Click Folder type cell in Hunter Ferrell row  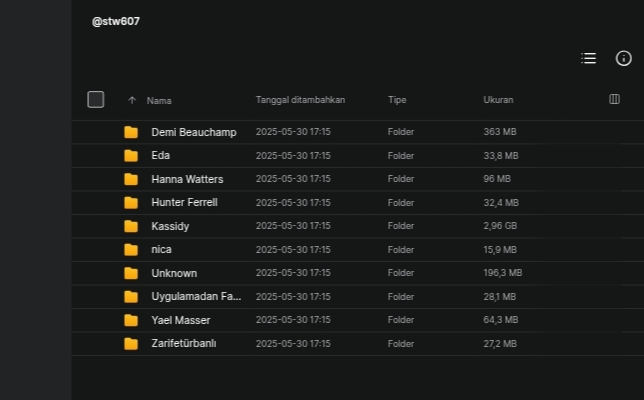[x=401, y=202]
